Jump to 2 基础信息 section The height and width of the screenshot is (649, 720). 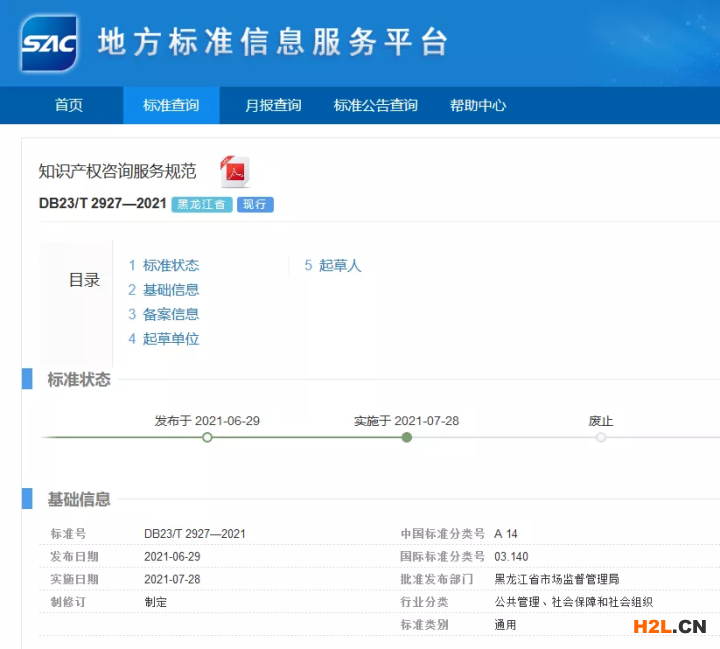tap(163, 290)
